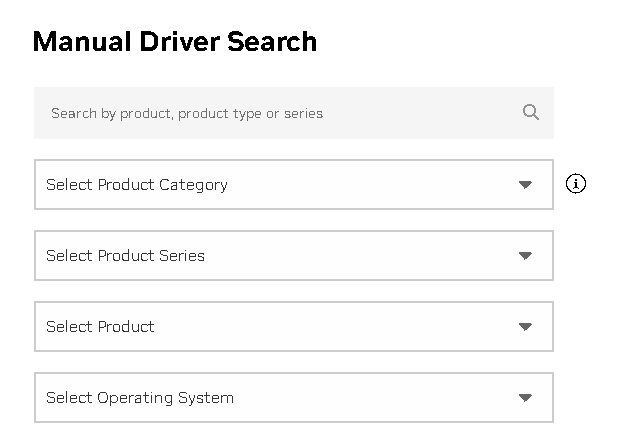Click the empty middle of the Product Series box

360,256
